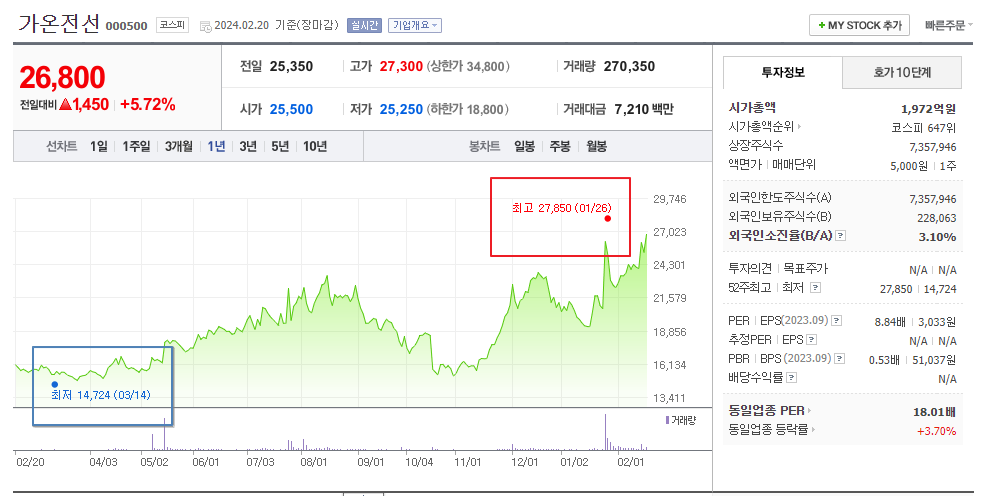Click the 시가총액 value 1,972억원
This screenshot has height=496, width=985.
(928, 109)
